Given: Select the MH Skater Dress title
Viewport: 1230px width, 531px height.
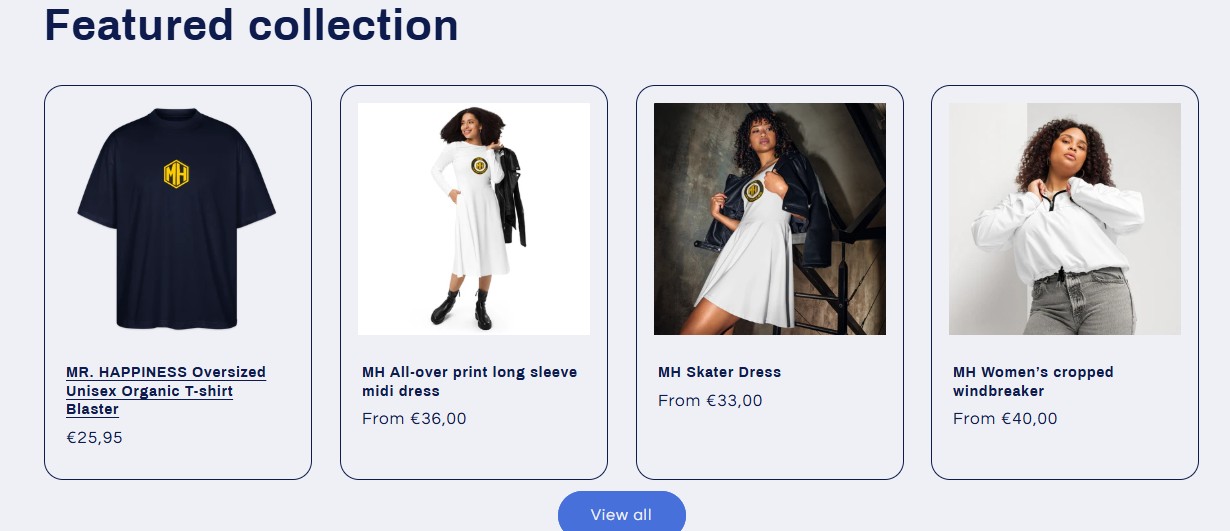Looking at the screenshot, I should click(719, 372).
